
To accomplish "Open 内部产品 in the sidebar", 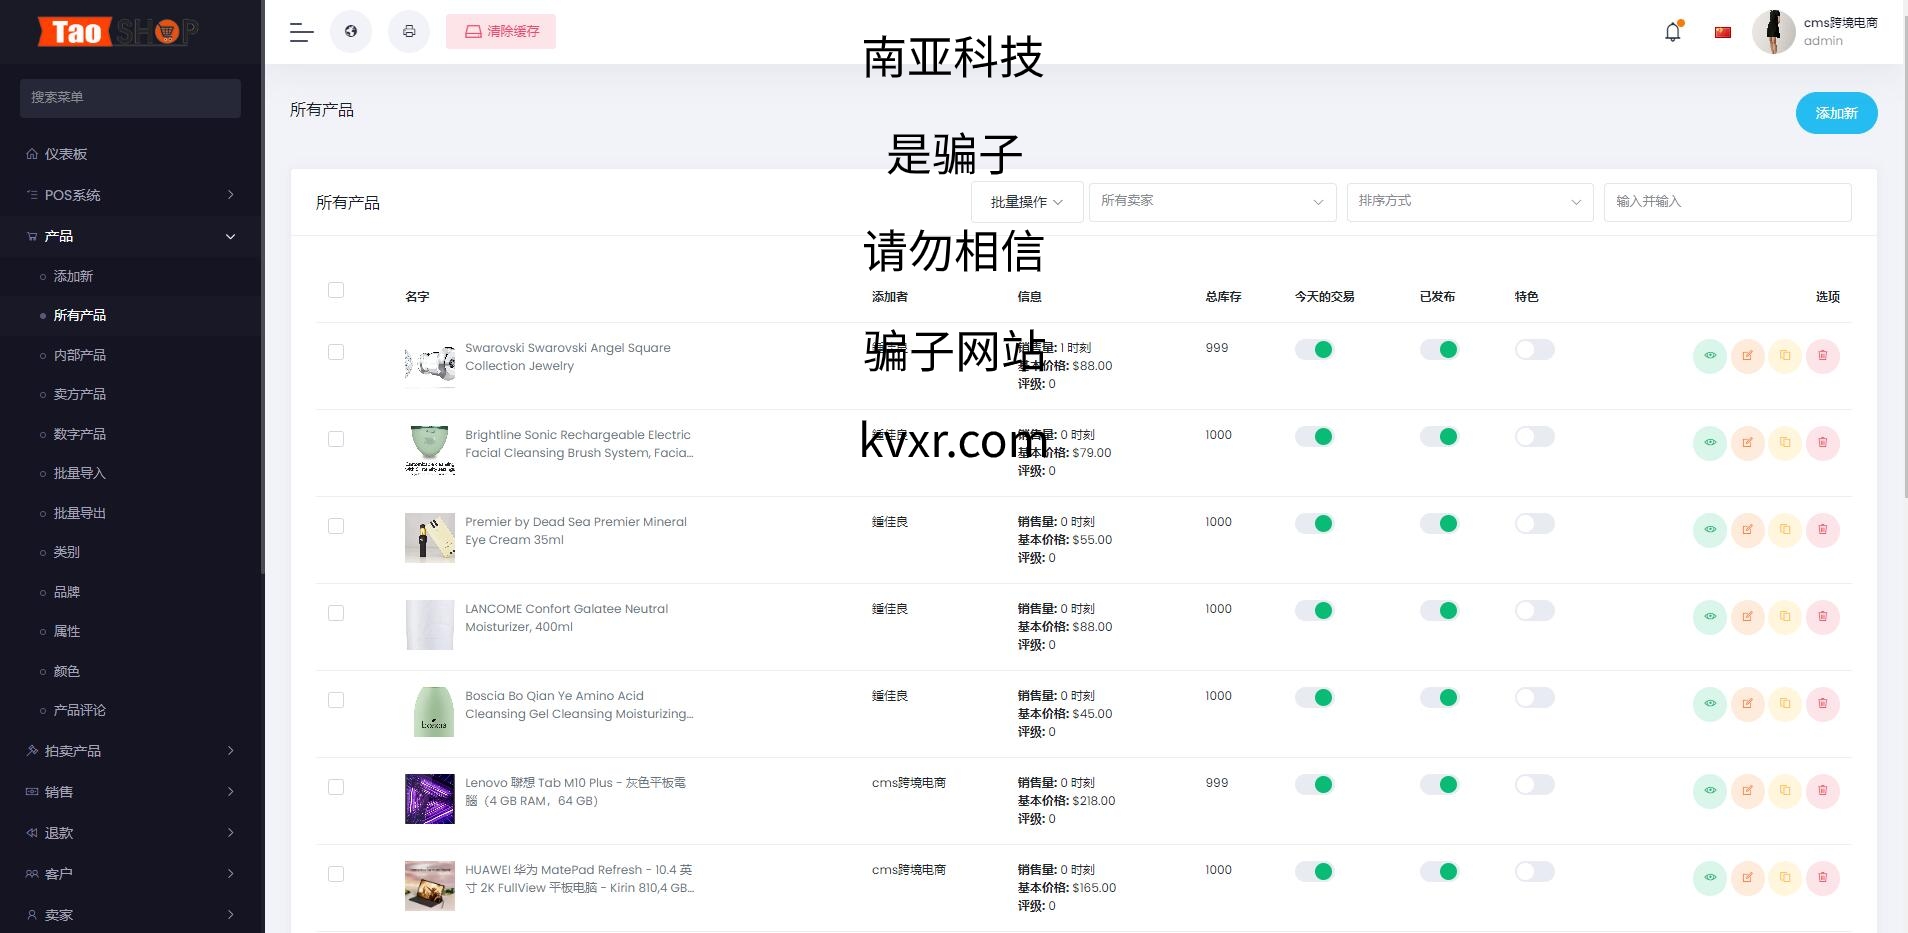I will coord(130,355).
